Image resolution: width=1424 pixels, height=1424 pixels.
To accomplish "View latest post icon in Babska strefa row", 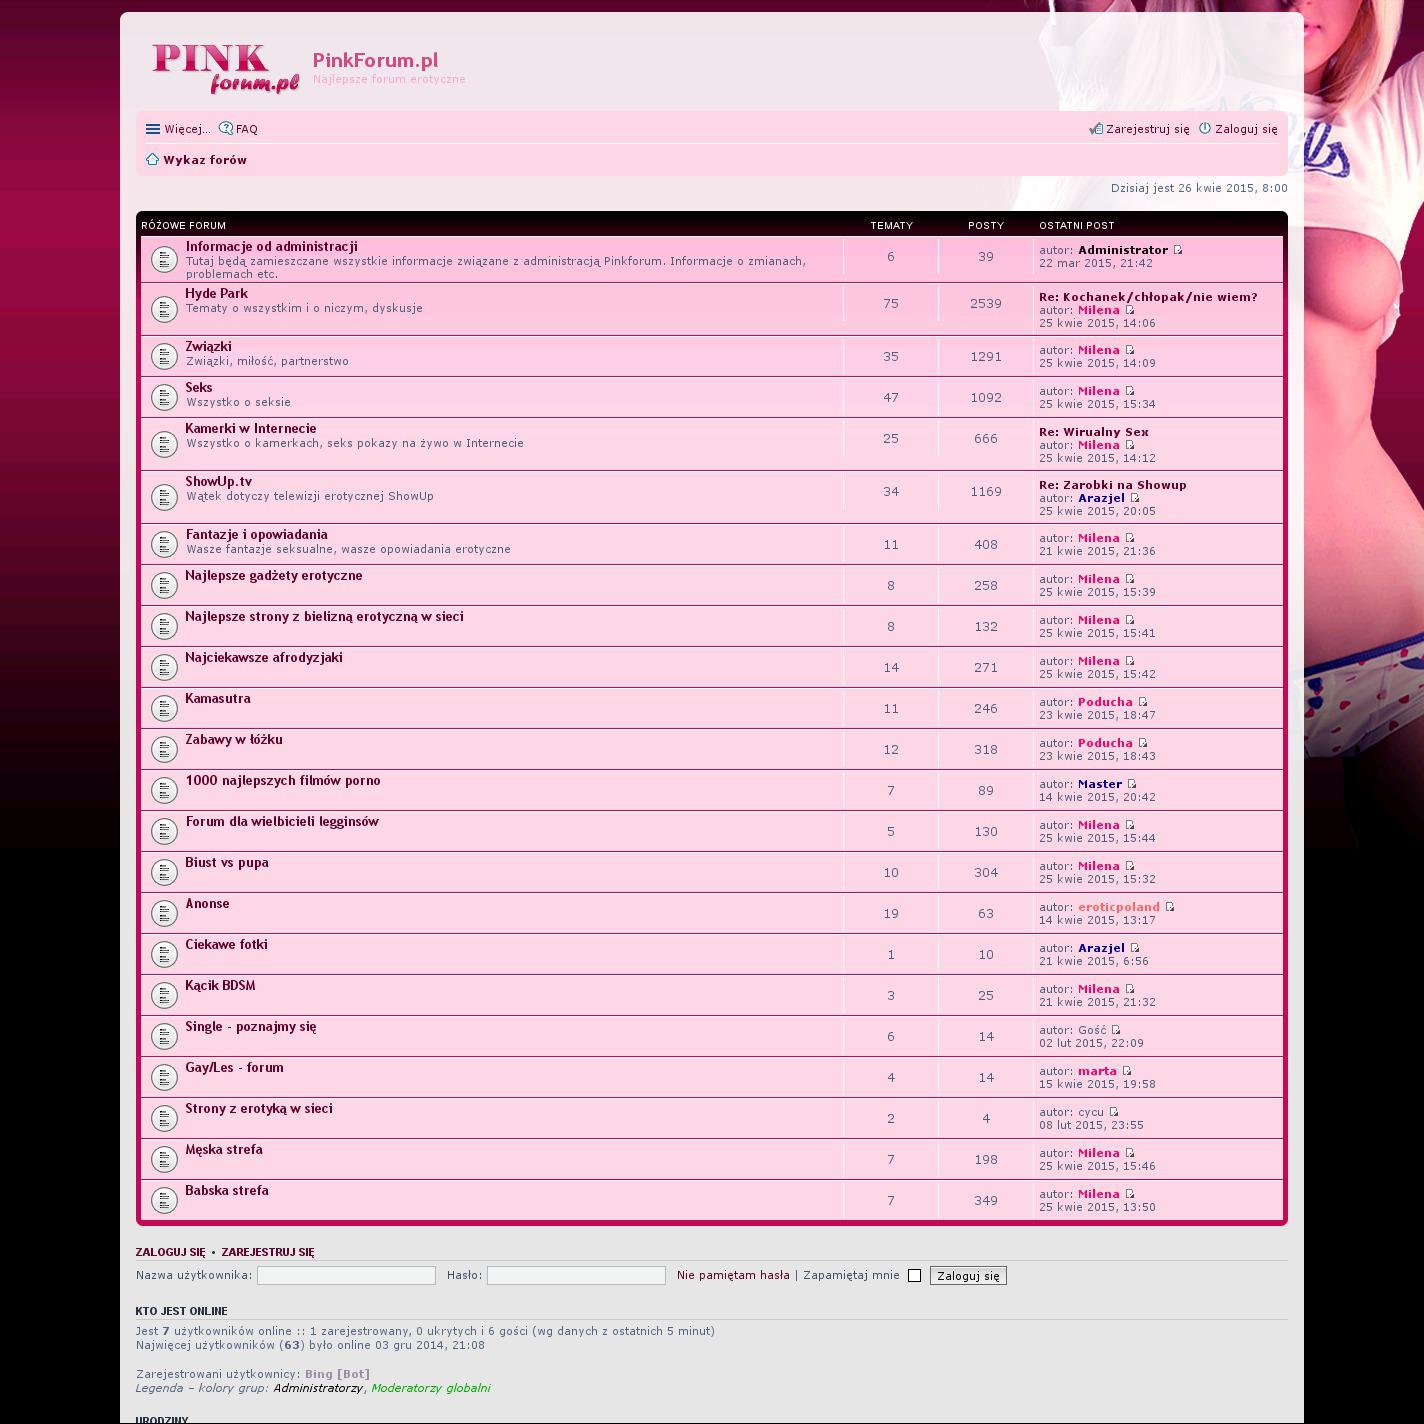I will 1130,1194.
